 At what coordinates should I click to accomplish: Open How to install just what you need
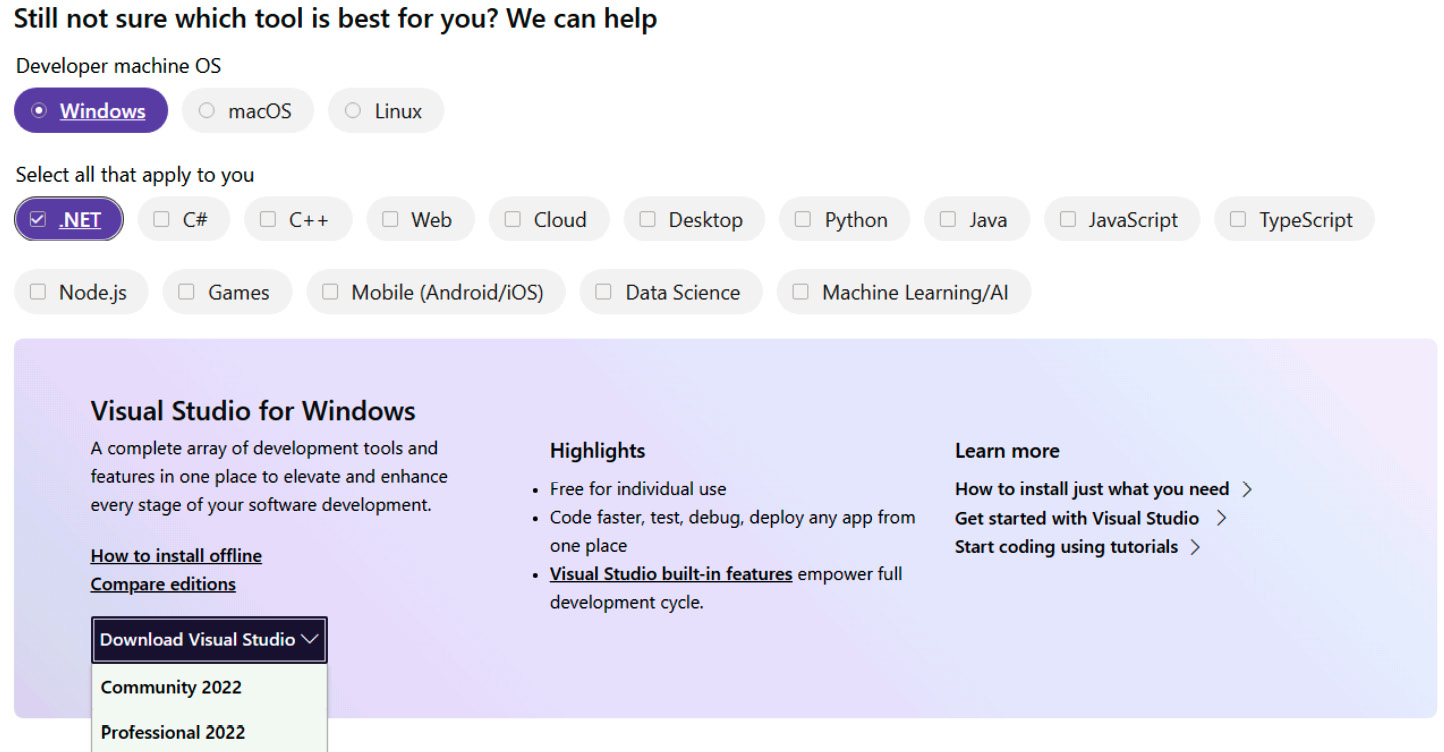click(1092, 489)
